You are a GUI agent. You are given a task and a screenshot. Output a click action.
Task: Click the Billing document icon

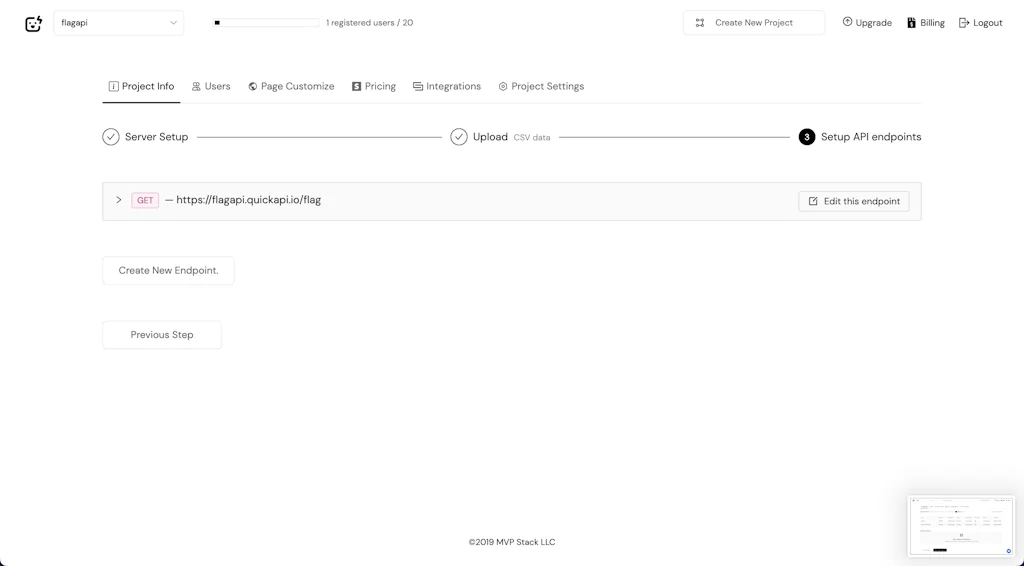tap(912, 23)
